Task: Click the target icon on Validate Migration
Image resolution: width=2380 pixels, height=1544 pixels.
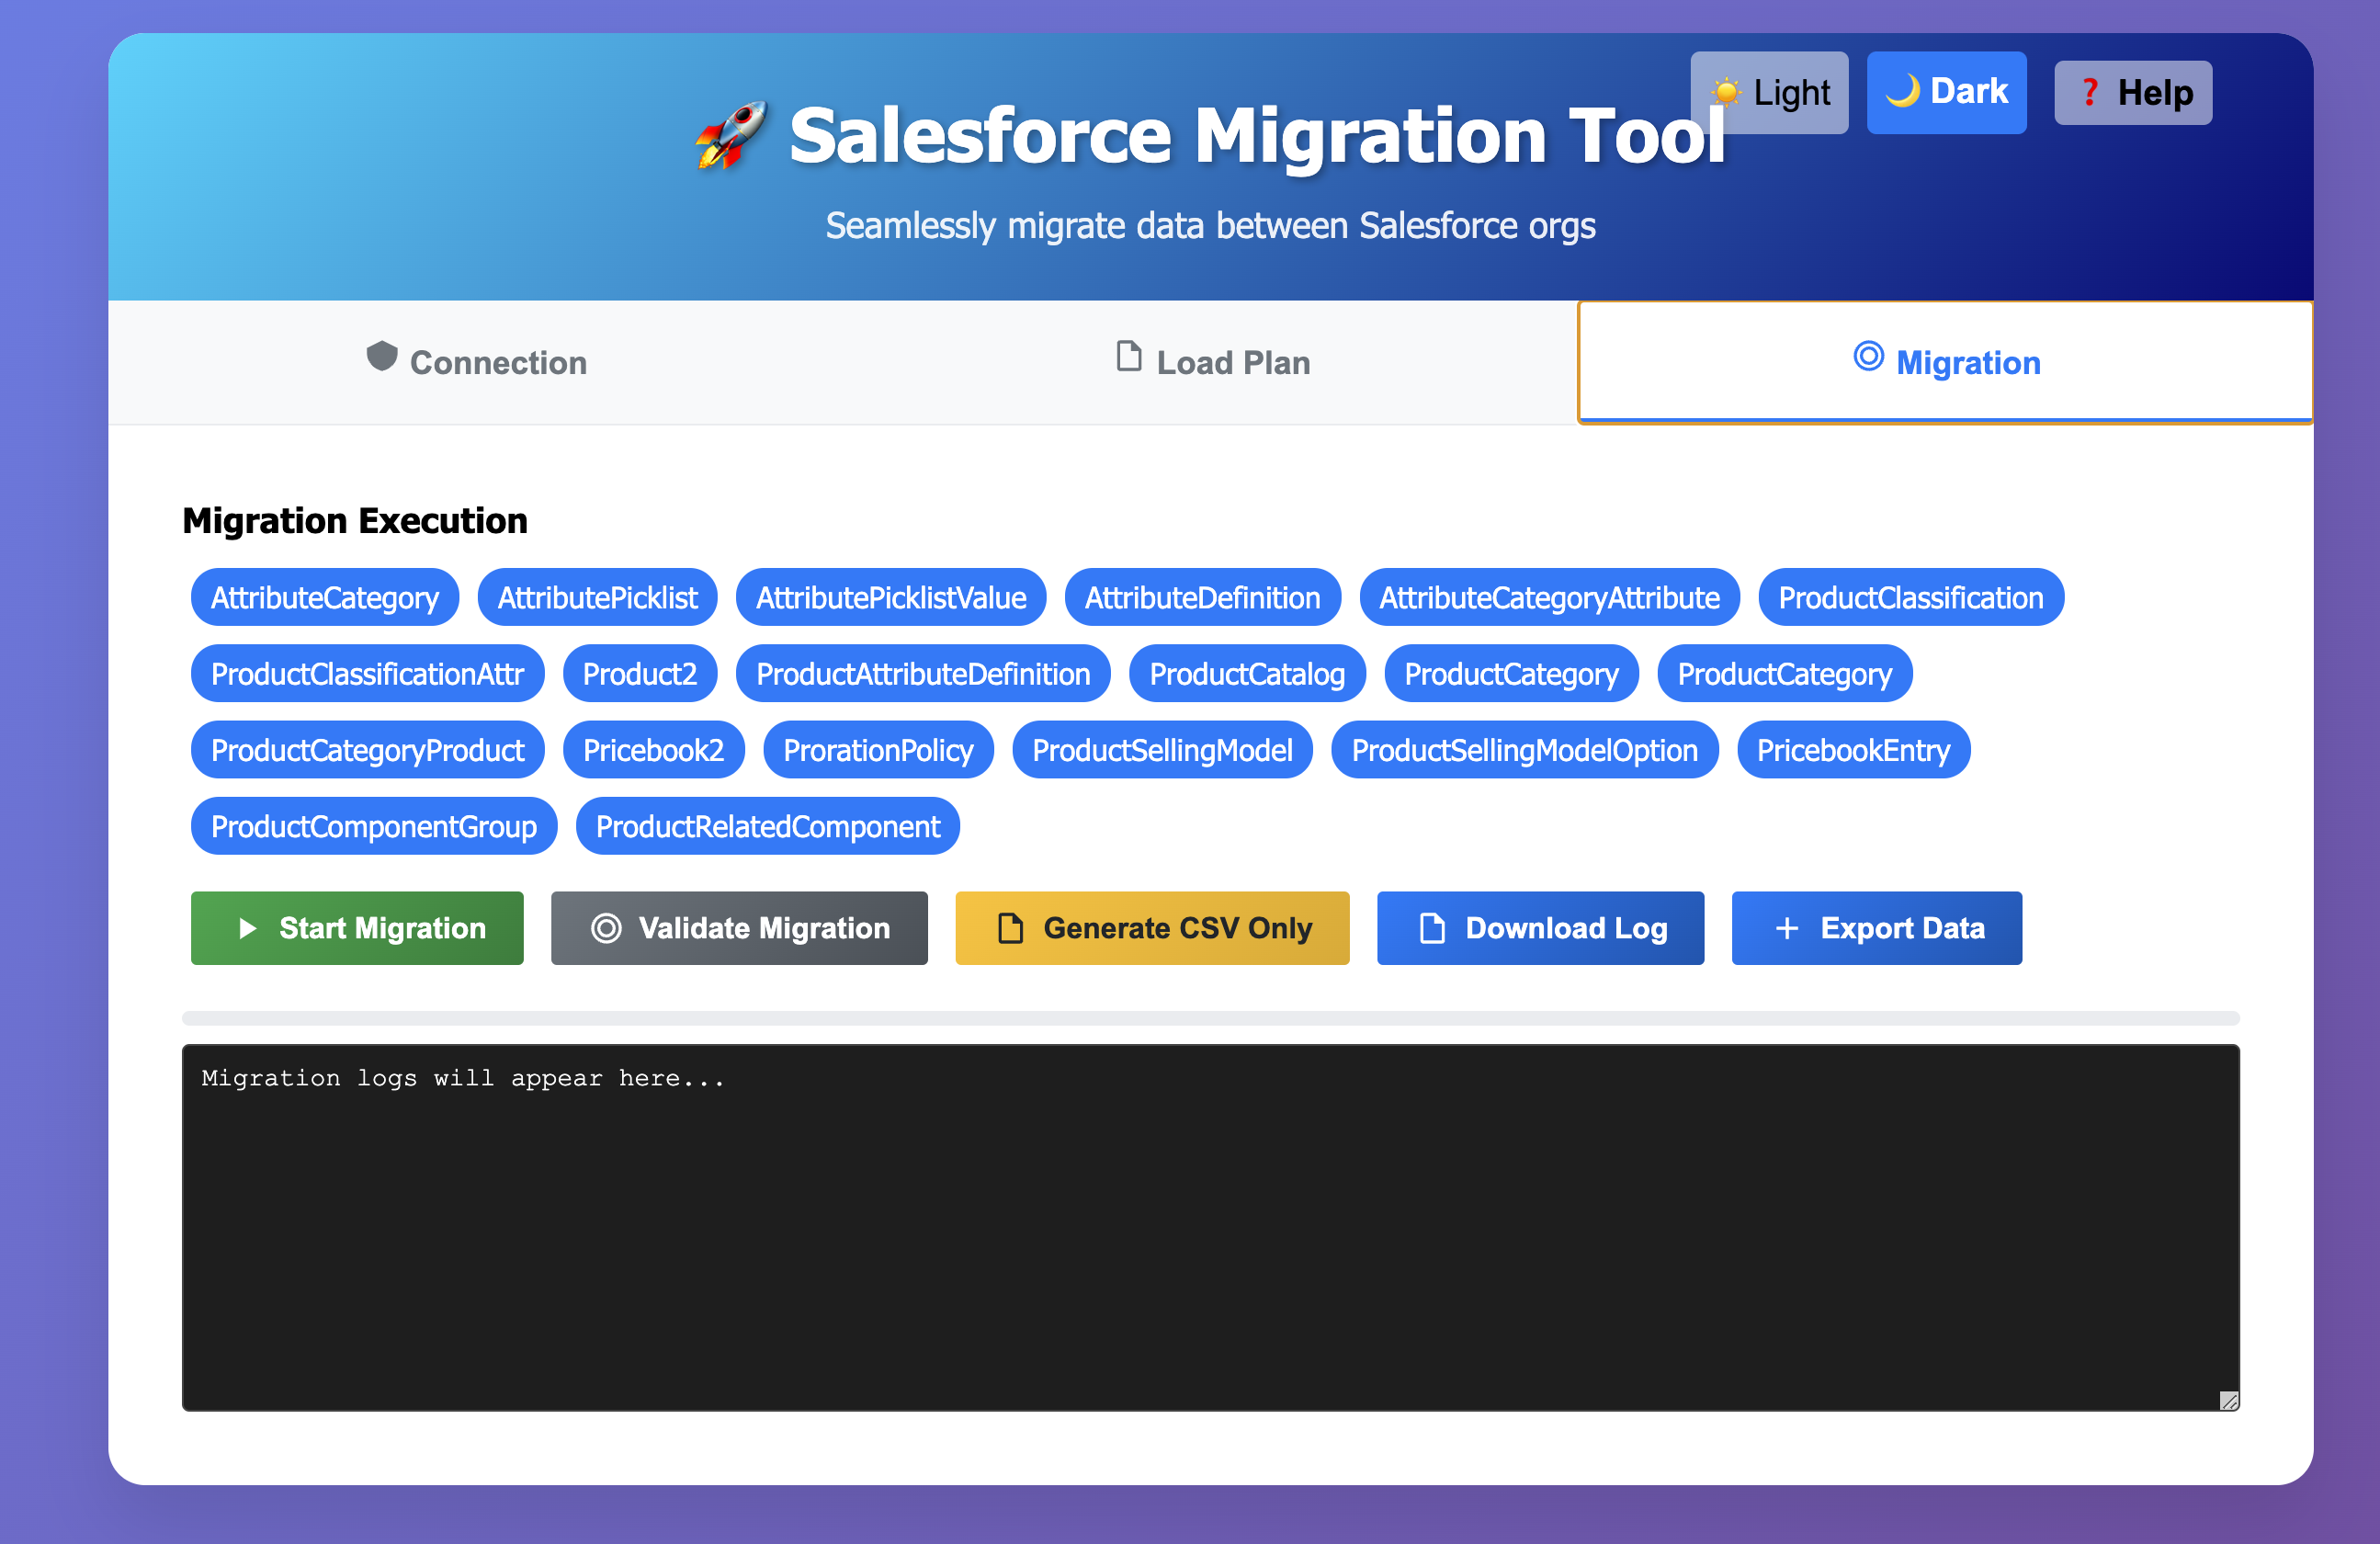Action: (x=606, y=928)
